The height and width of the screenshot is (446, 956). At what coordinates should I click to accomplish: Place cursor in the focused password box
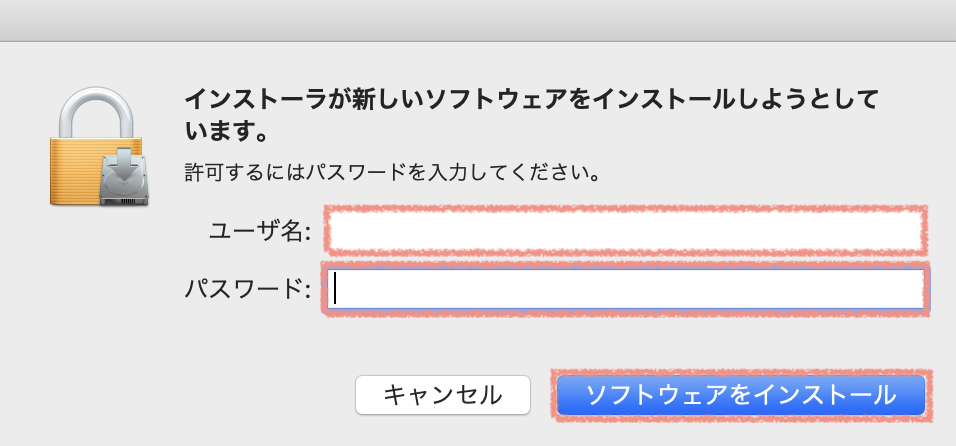tap(625, 289)
